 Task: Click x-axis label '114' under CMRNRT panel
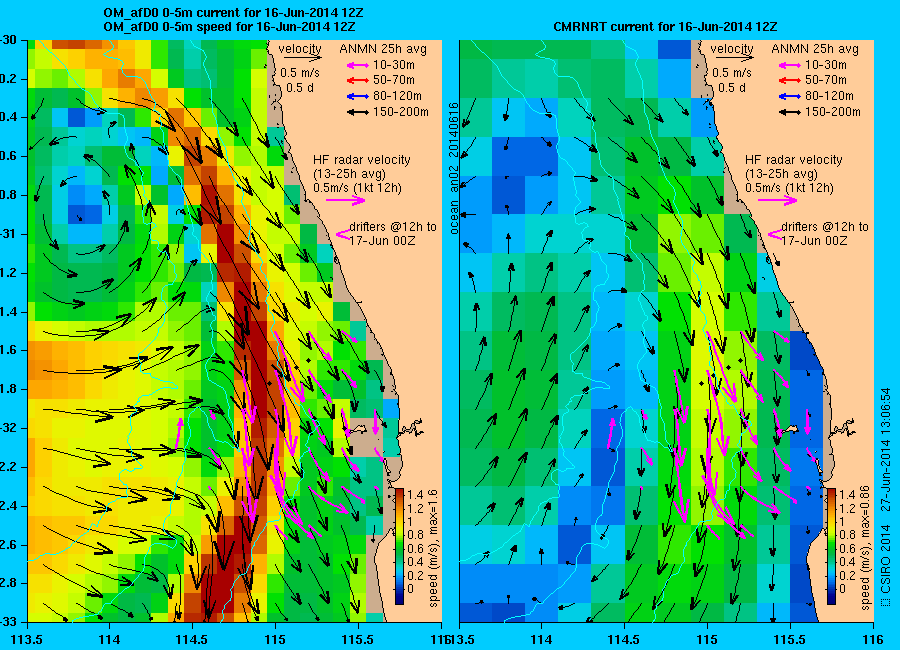[541, 640]
